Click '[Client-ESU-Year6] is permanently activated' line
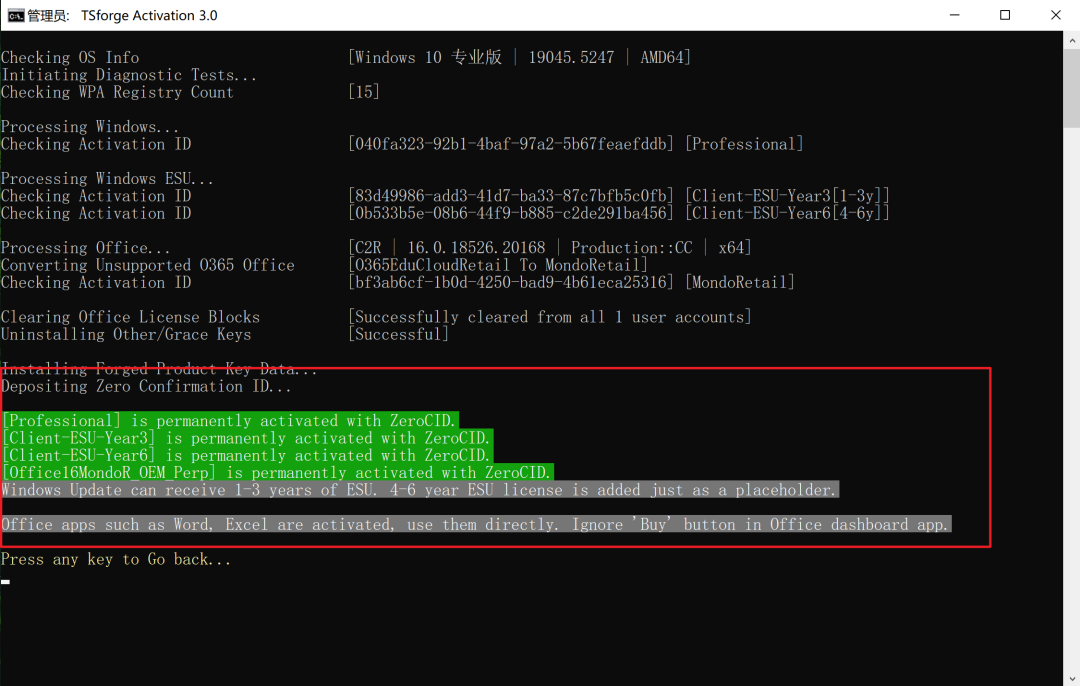1080x686 pixels. [247, 455]
